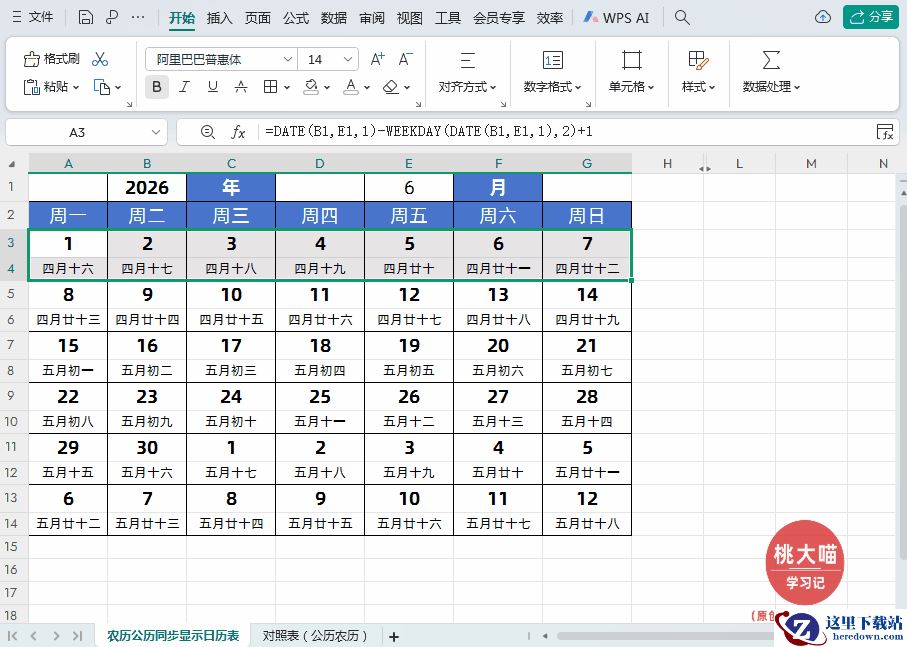The height and width of the screenshot is (647, 907).
Task: Click the search magnifier icon
Action: point(682,17)
